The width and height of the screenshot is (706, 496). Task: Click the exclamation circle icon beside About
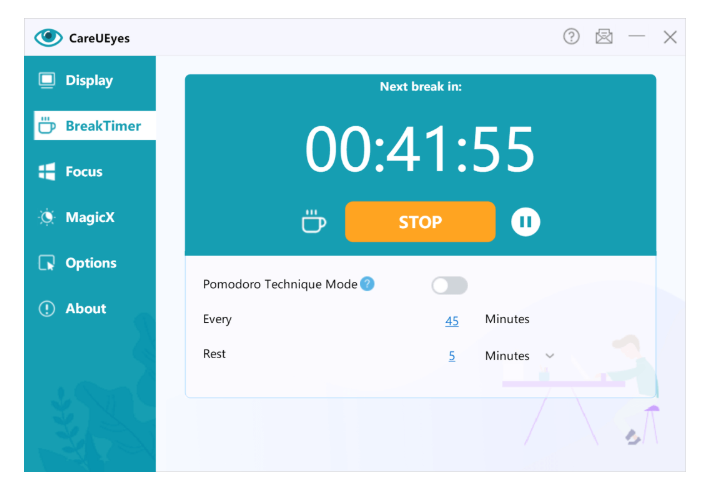pyautogui.click(x=47, y=309)
